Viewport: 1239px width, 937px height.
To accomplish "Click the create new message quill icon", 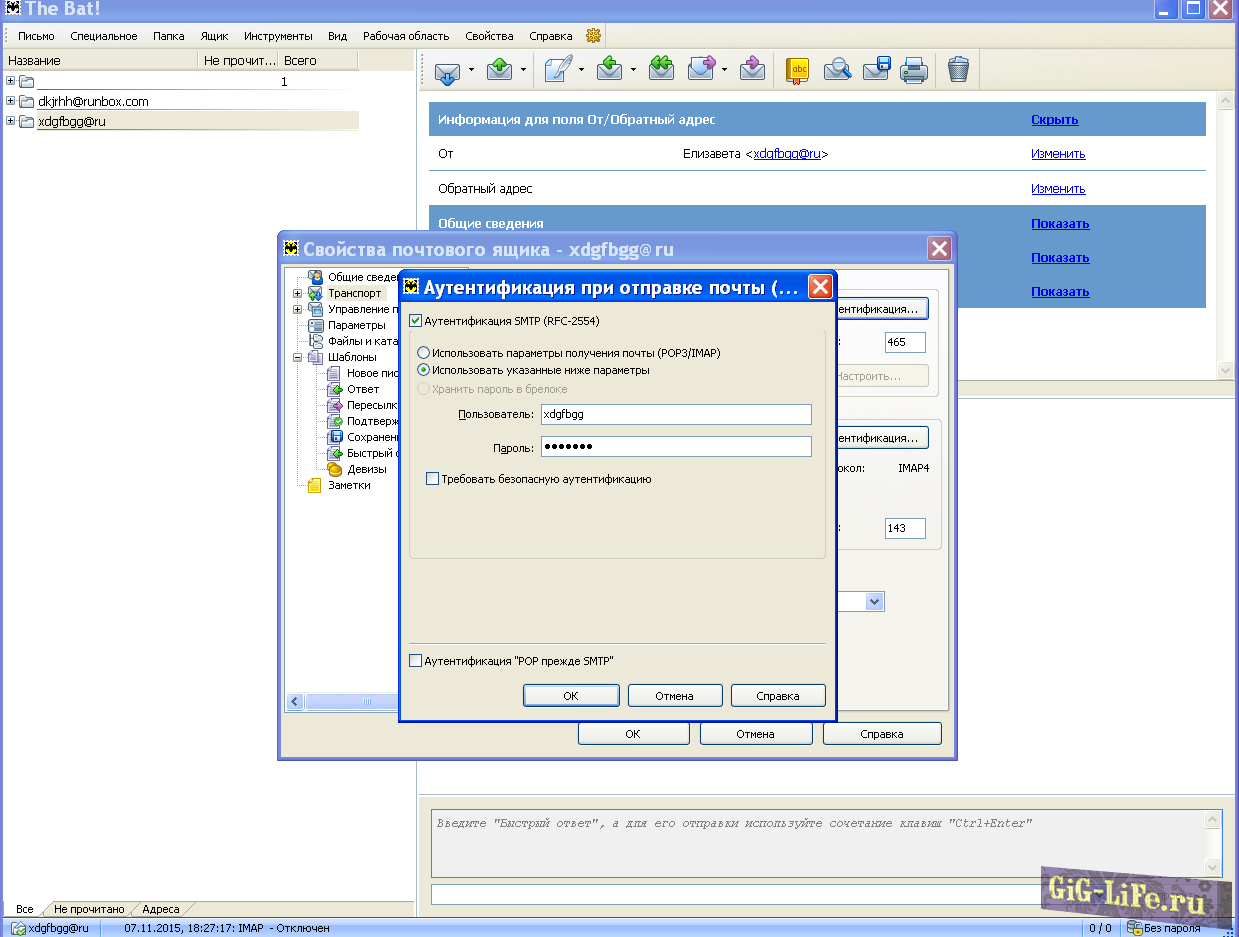I will [558, 70].
